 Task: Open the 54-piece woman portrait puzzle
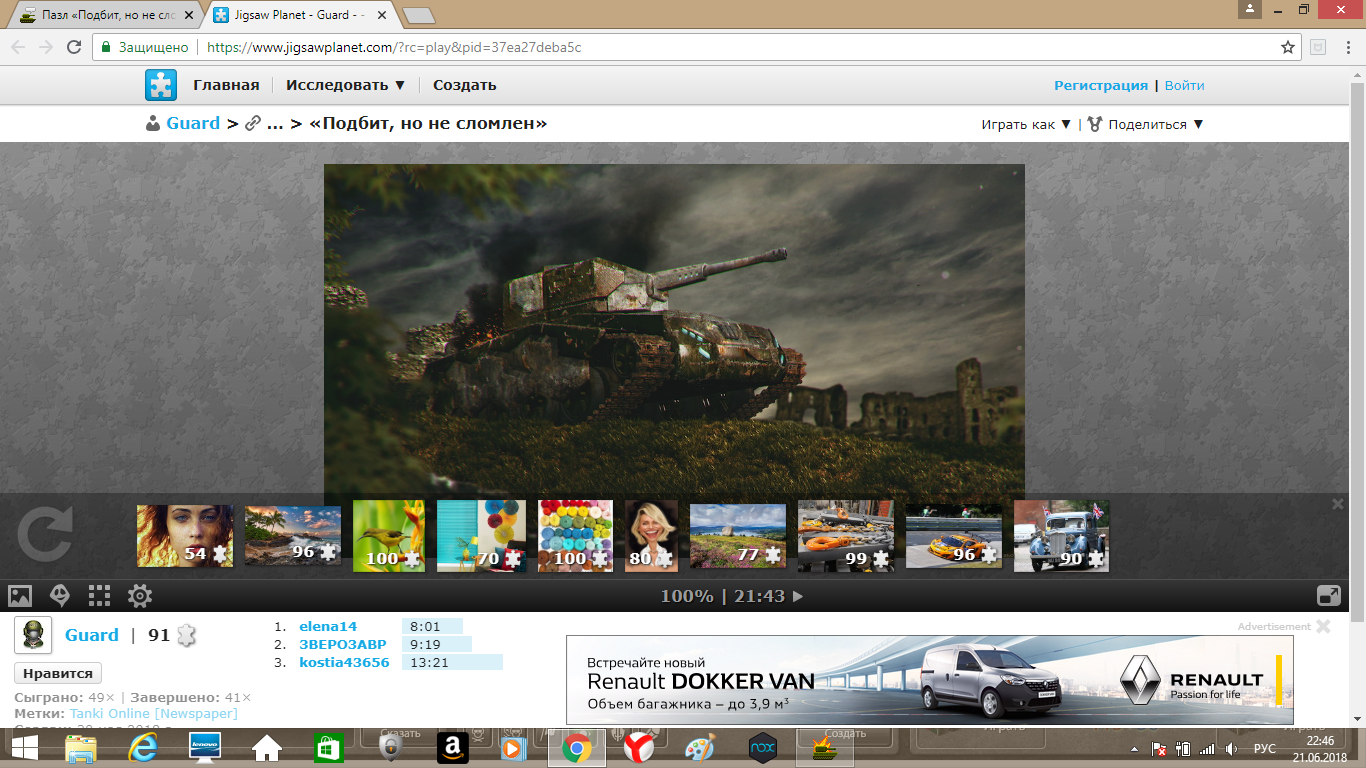click(x=185, y=536)
